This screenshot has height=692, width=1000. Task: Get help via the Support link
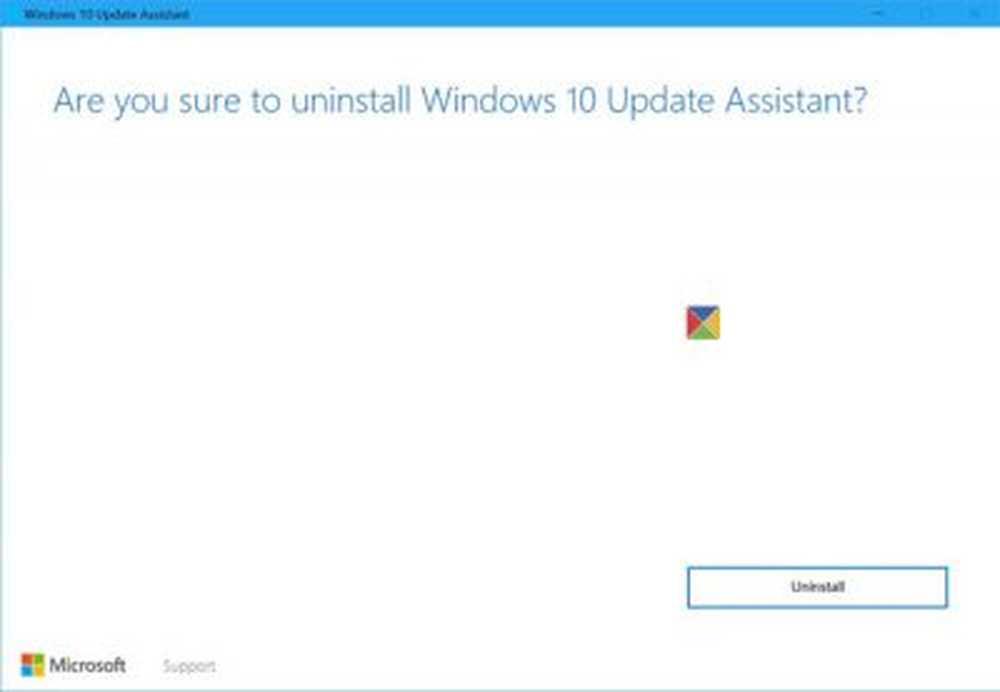(189, 666)
